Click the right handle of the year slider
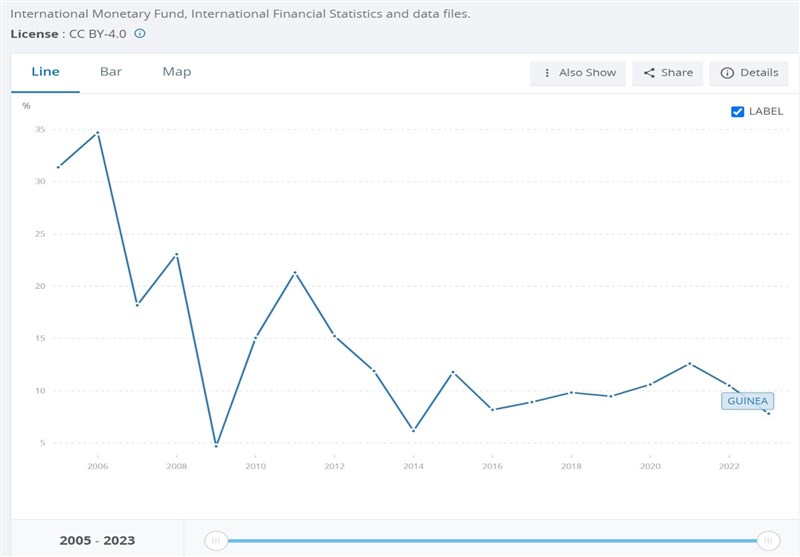 [x=768, y=541]
